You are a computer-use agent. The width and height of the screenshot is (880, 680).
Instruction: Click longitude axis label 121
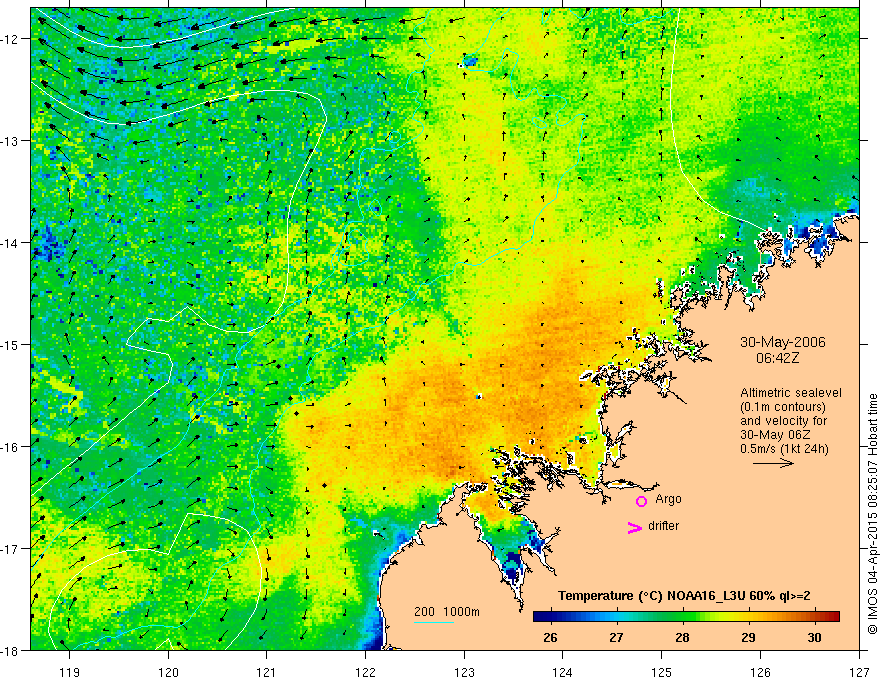[267, 672]
